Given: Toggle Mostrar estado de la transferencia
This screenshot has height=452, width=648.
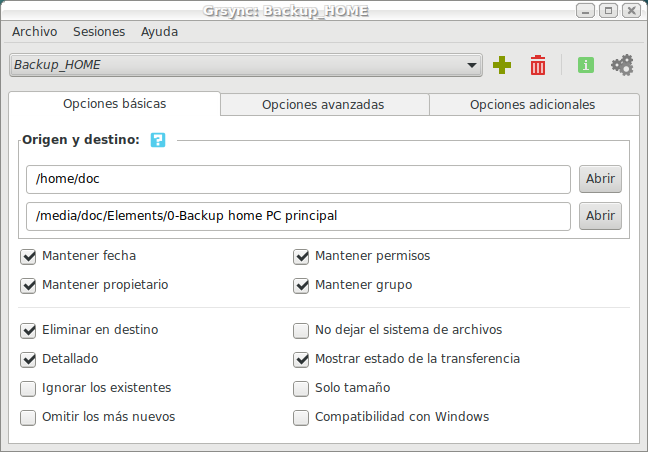Looking at the screenshot, I should [301, 359].
